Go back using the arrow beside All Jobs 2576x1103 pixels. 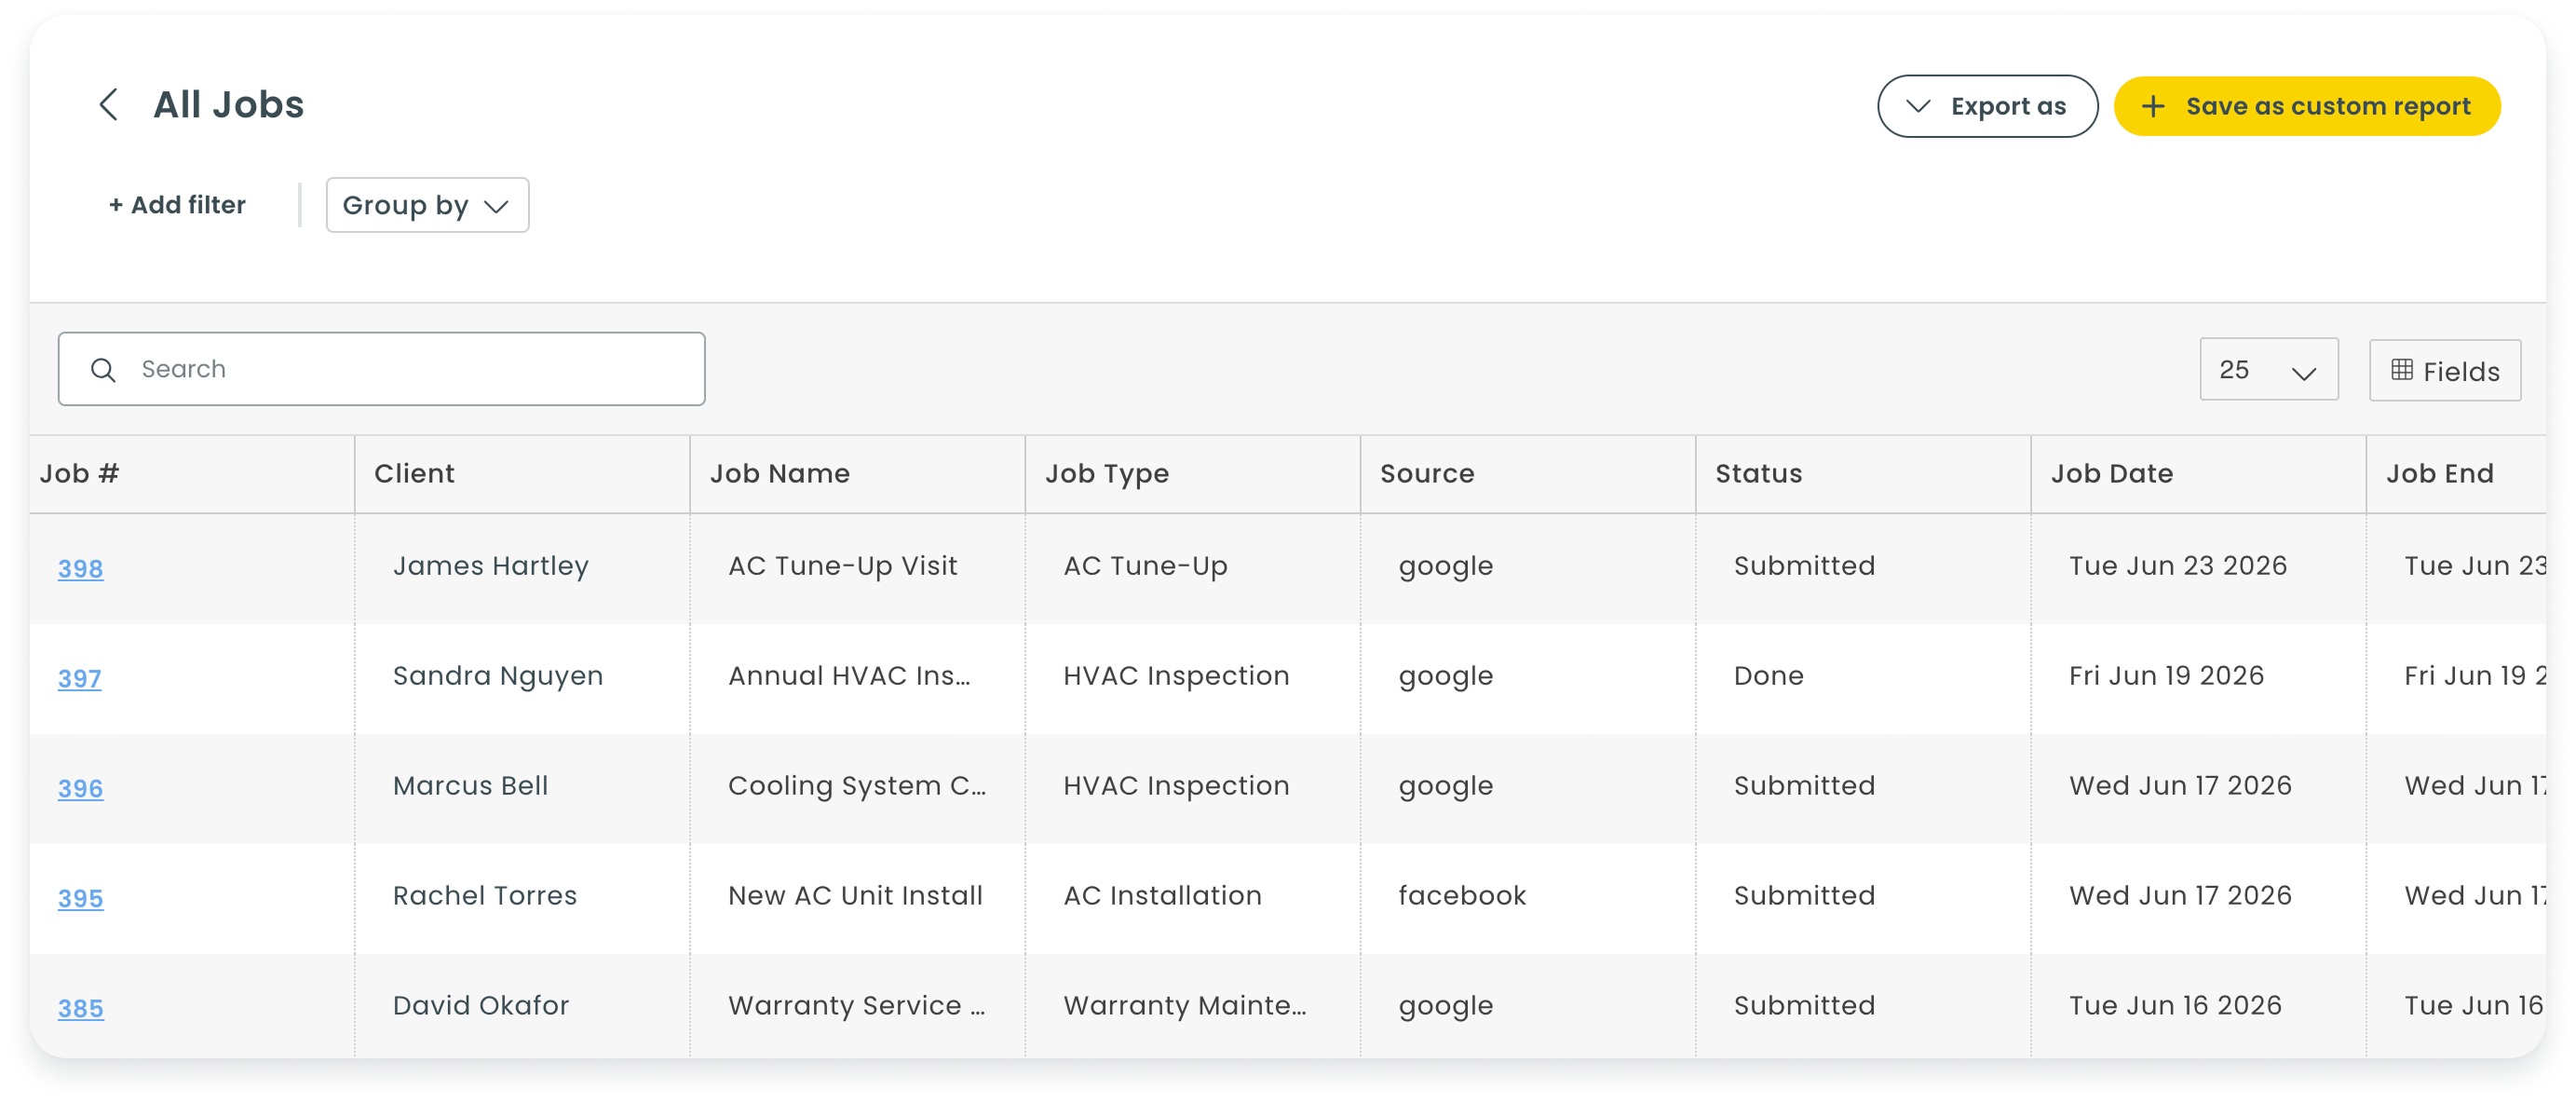[x=109, y=104]
